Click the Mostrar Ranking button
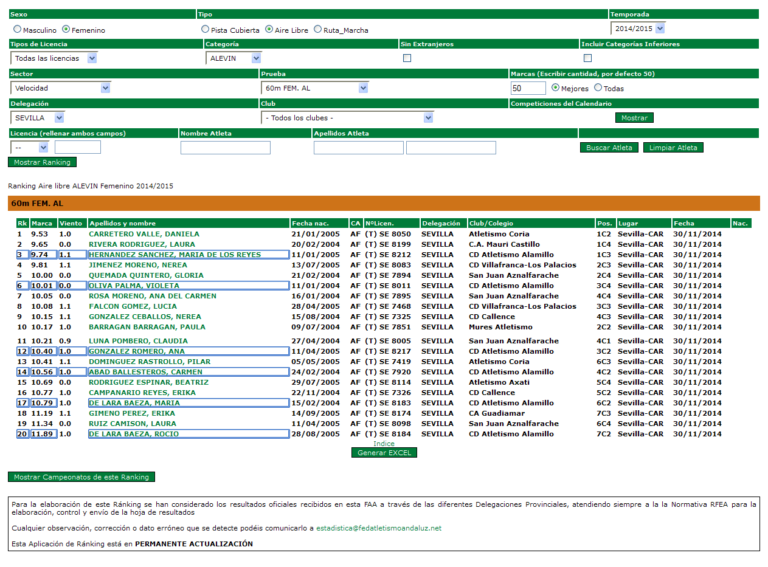 point(41,162)
